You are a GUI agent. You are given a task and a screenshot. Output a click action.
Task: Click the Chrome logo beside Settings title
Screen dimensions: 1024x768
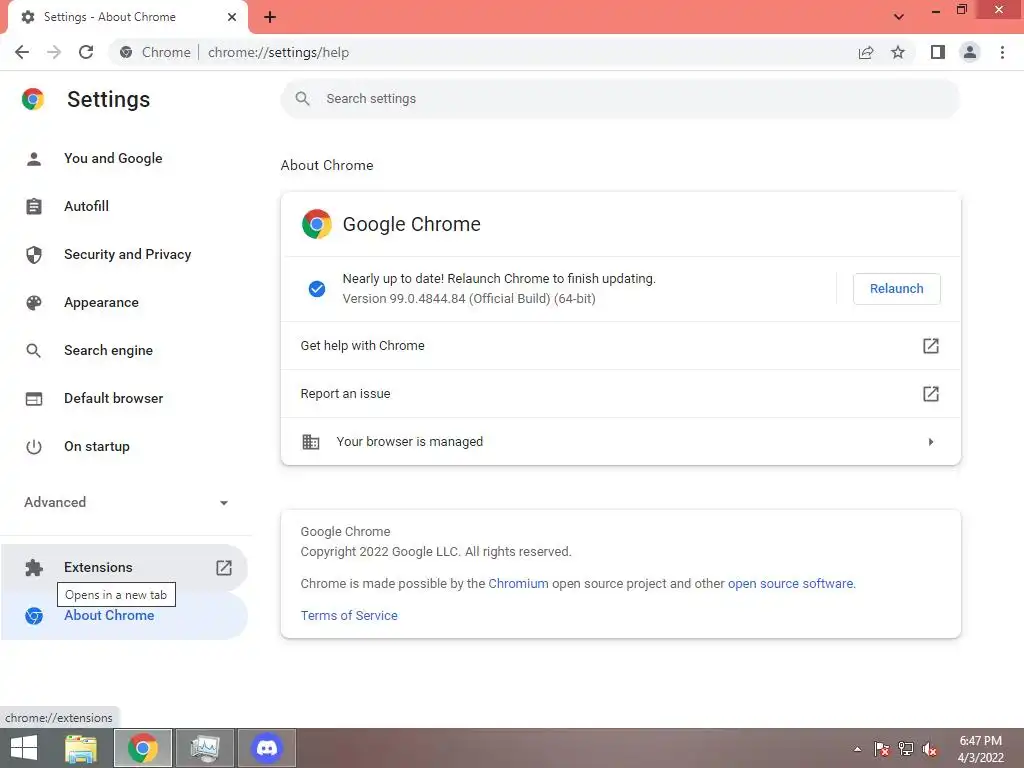(x=33, y=99)
